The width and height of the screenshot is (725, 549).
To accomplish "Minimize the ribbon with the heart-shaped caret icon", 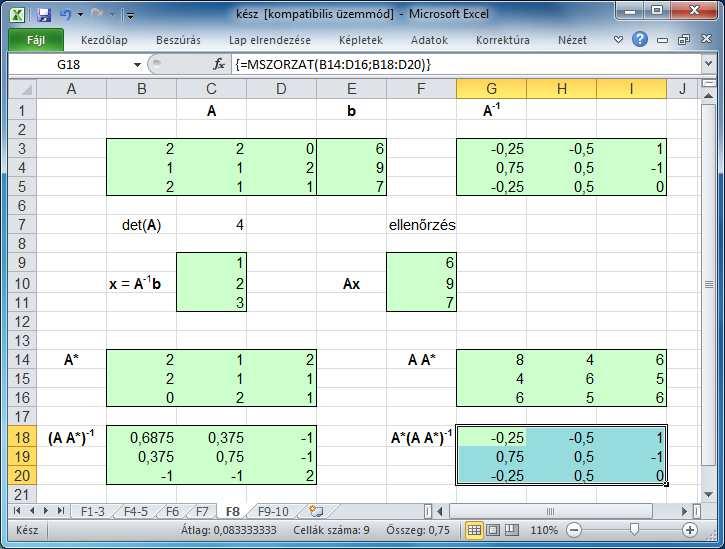I will (x=618, y=40).
